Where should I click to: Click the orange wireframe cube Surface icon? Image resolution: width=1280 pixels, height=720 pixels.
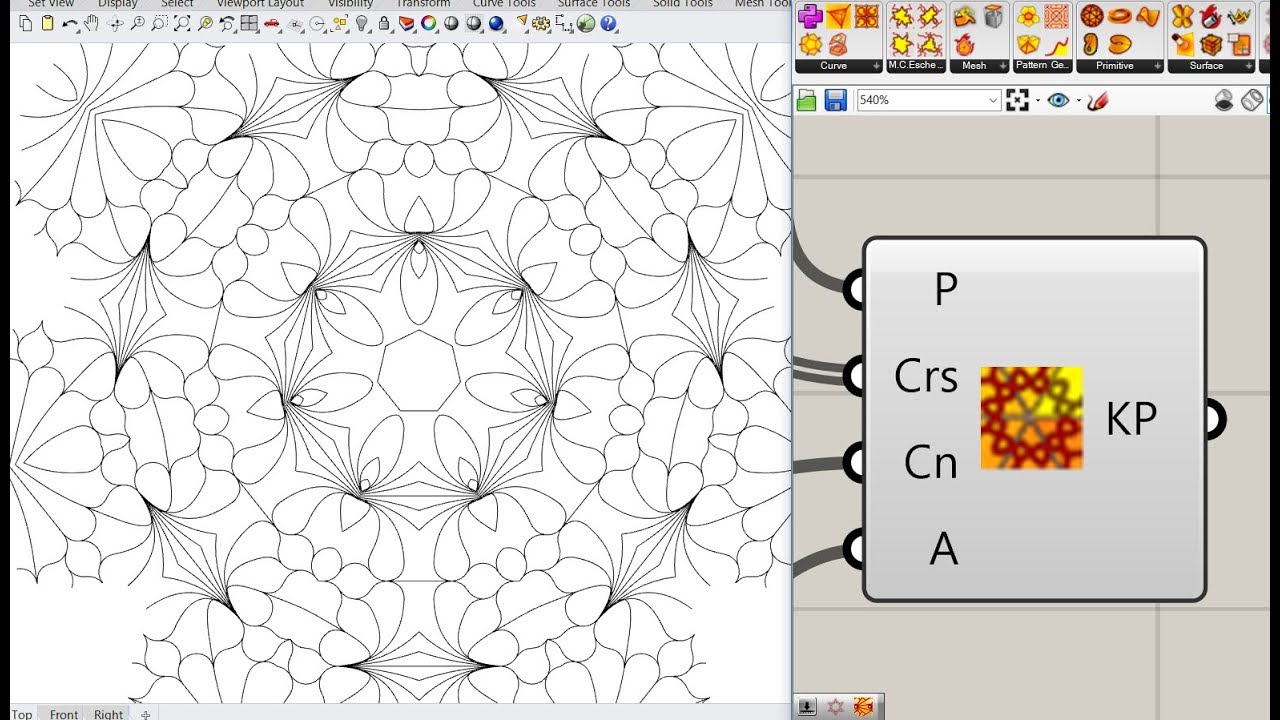(1212, 45)
